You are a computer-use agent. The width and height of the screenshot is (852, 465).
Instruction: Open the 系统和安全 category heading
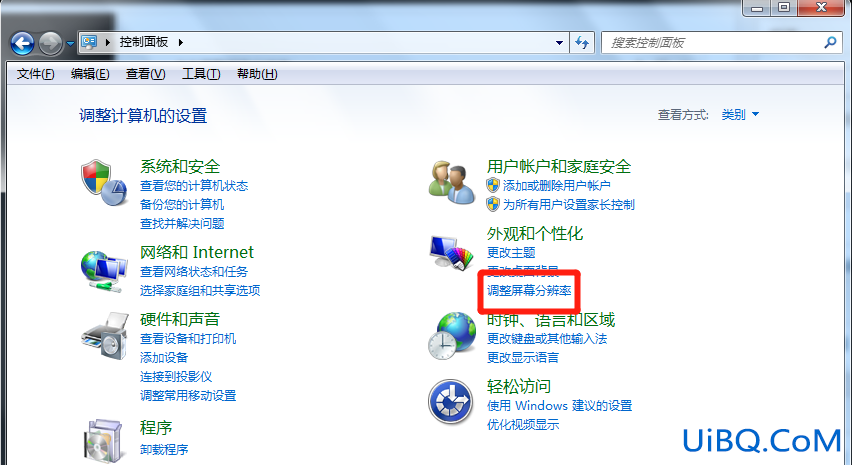click(x=180, y=166)
